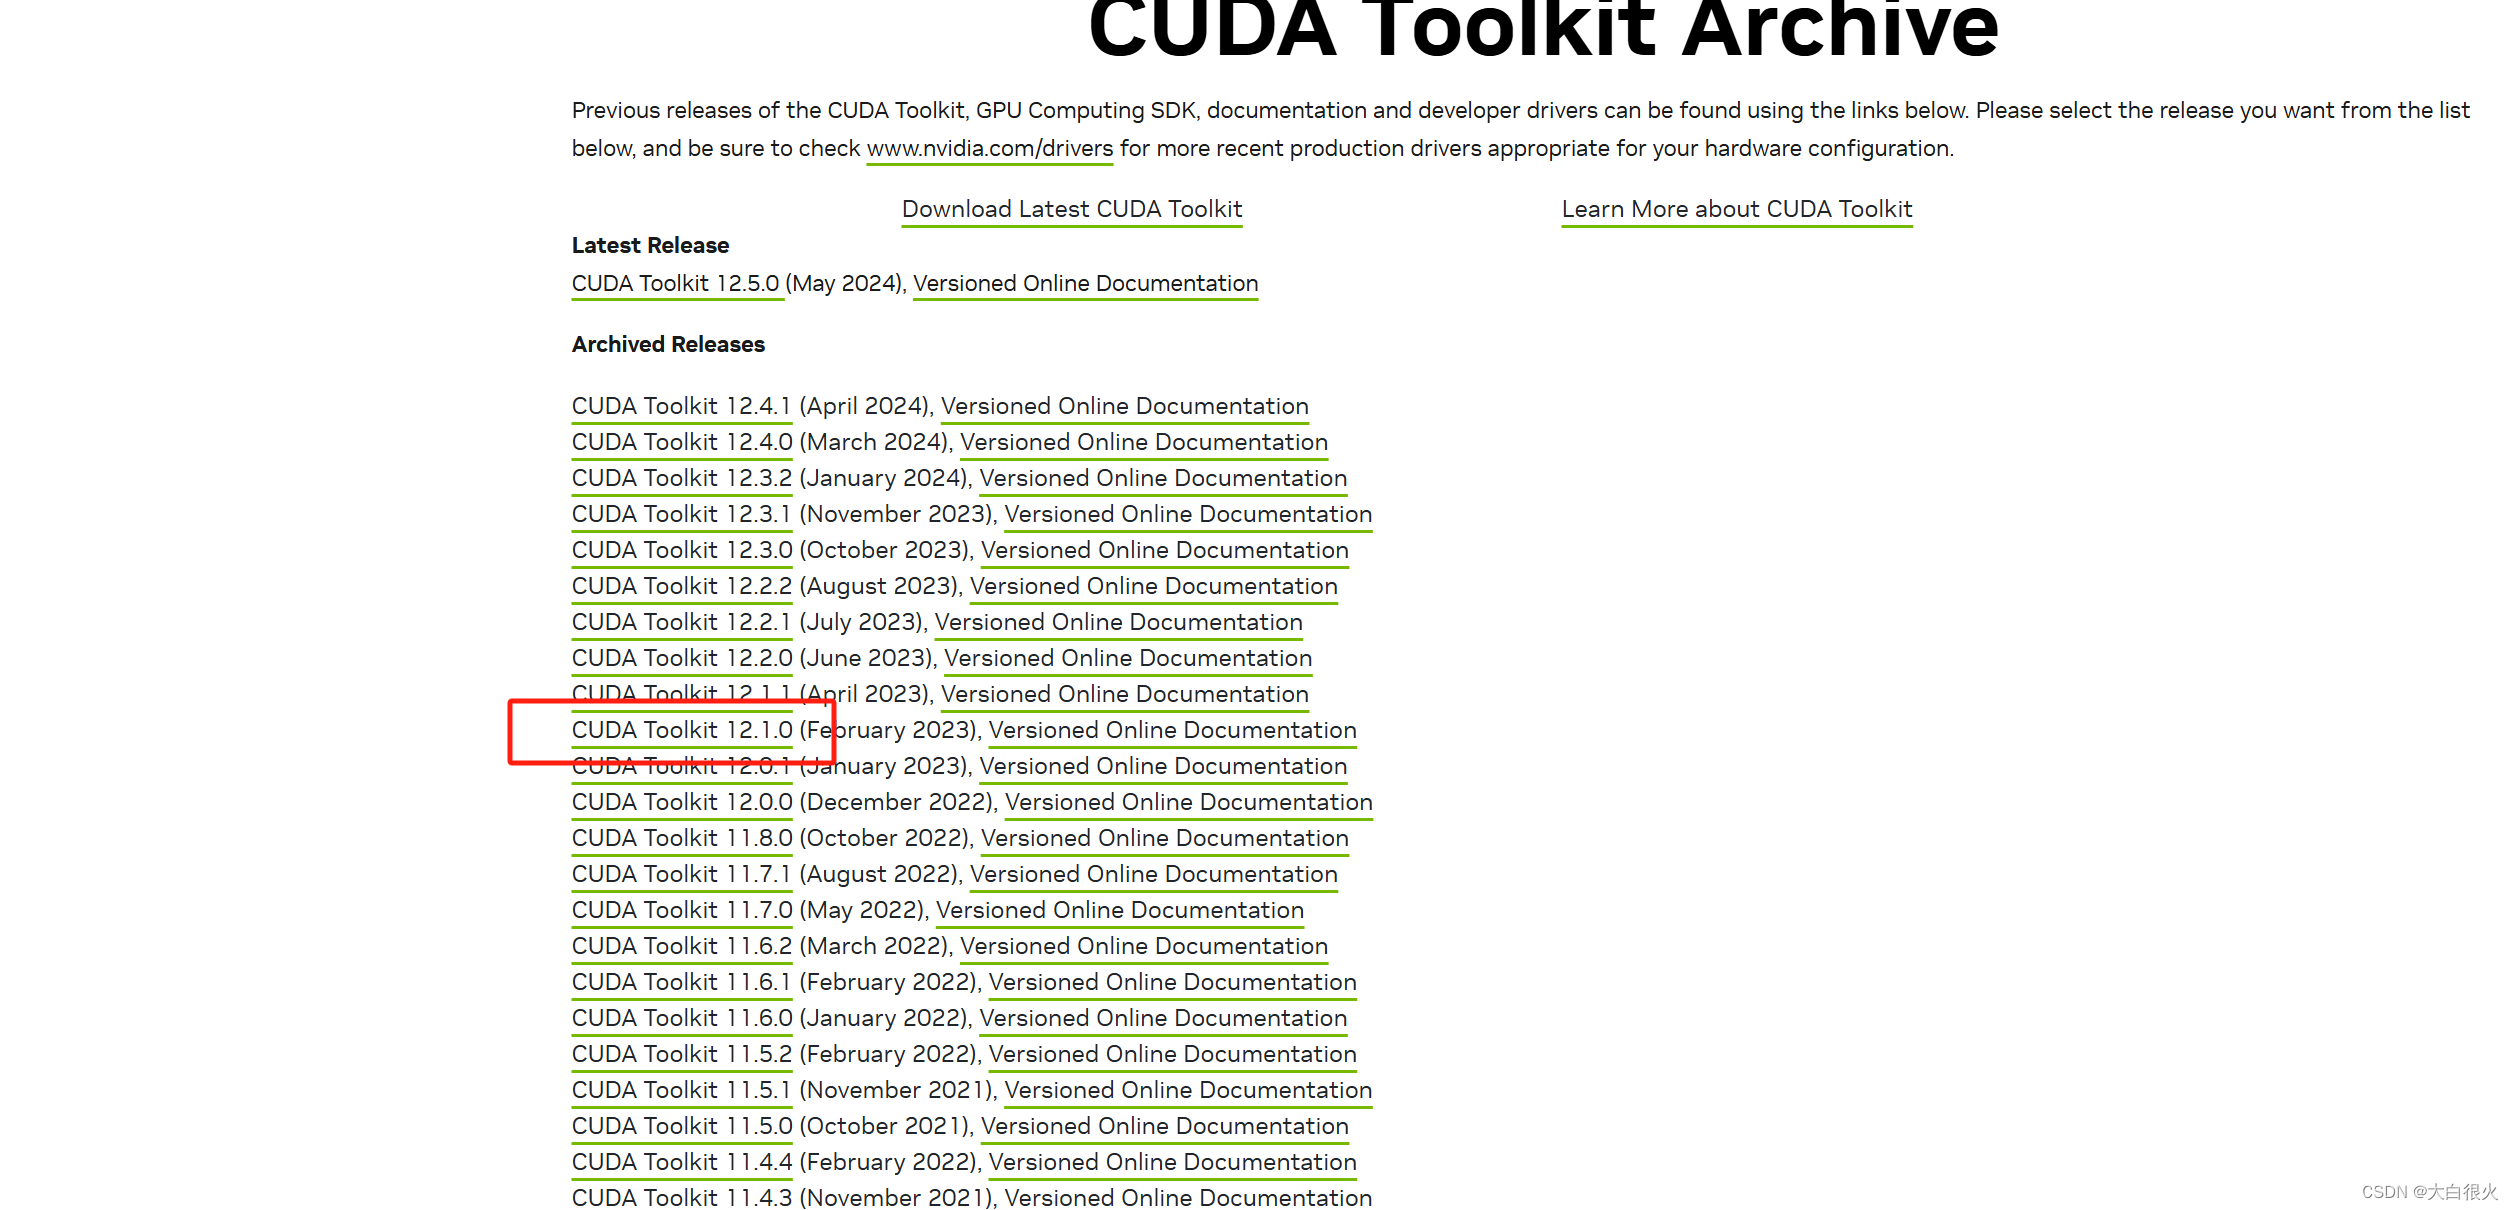Open documentation for CUDA Toolkit 11.6.0
The image size is (2514, 1210).
(x=1163, y=1019)
